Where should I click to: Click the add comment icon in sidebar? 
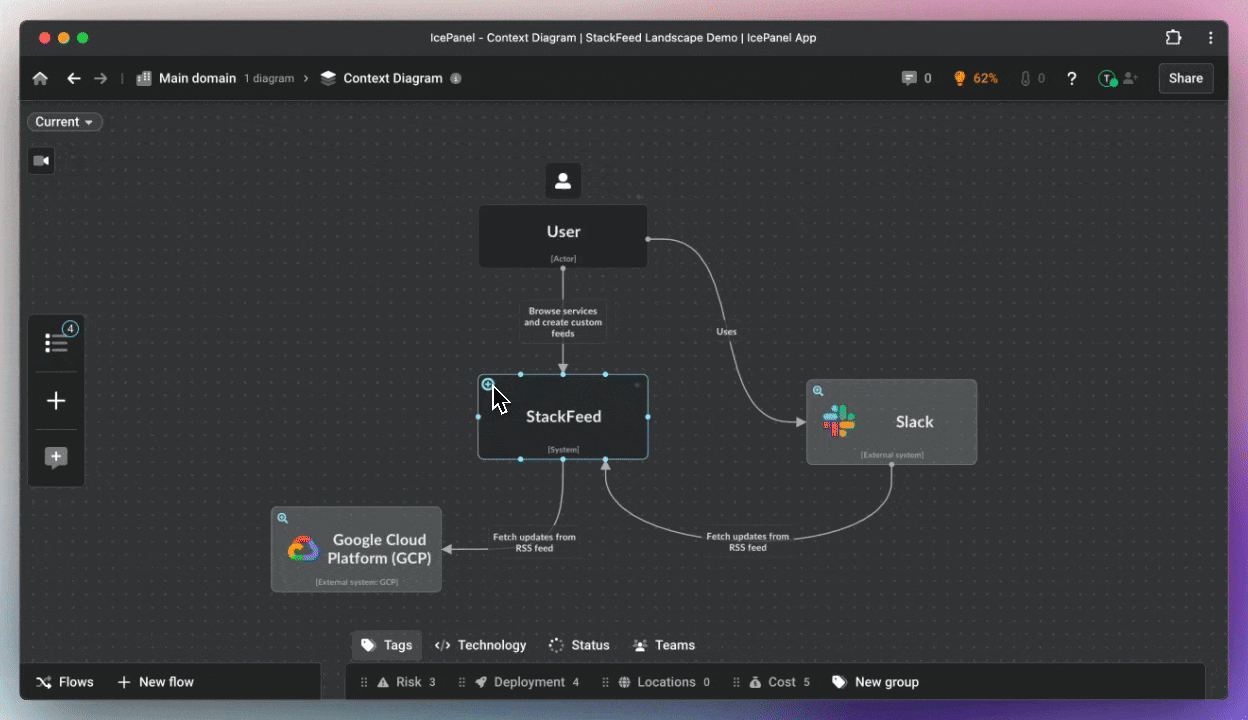point(57,458)
